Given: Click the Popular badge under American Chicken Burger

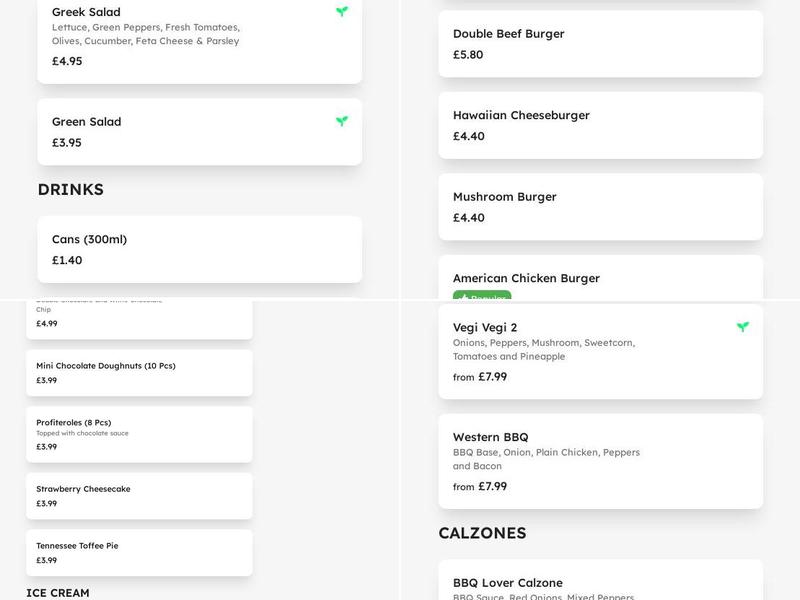Looking at the screenshot, I should click(x=482, y=296).
